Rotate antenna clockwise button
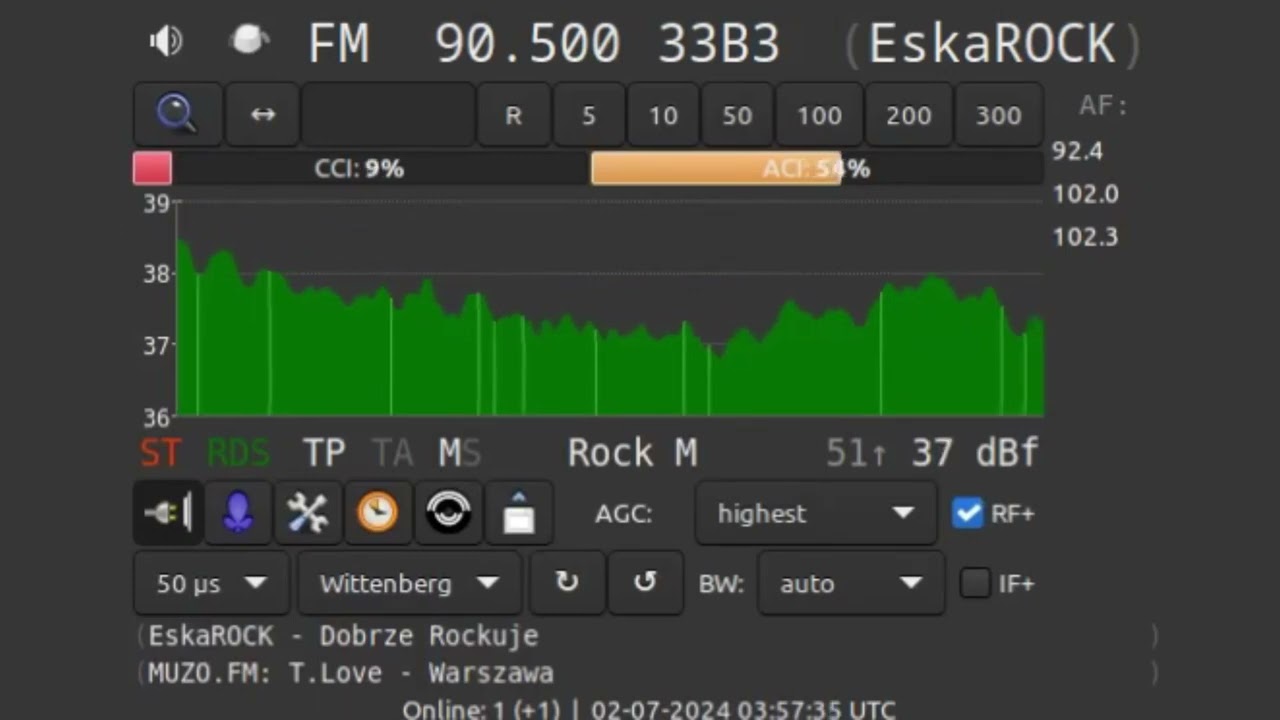1280x720 pixels. [567, 582]
